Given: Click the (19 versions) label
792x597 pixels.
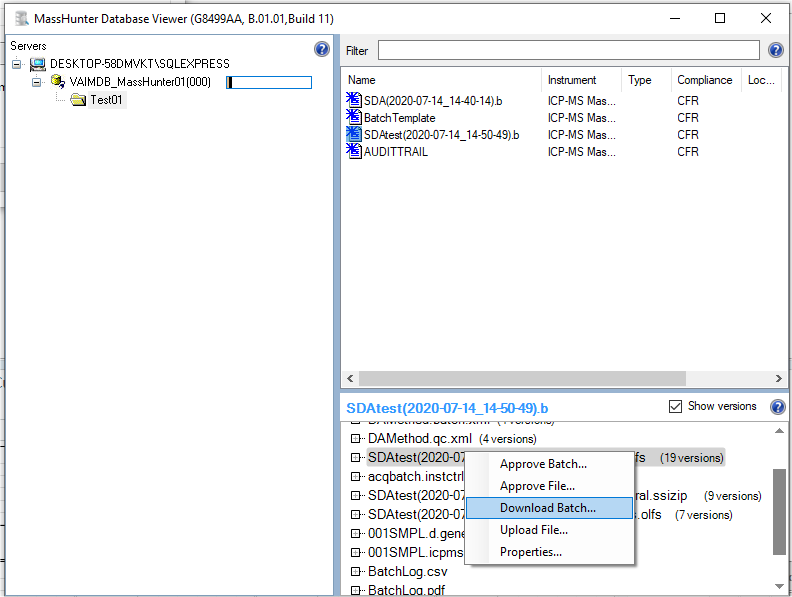Looking at the screenshot, I should point(691,458).
